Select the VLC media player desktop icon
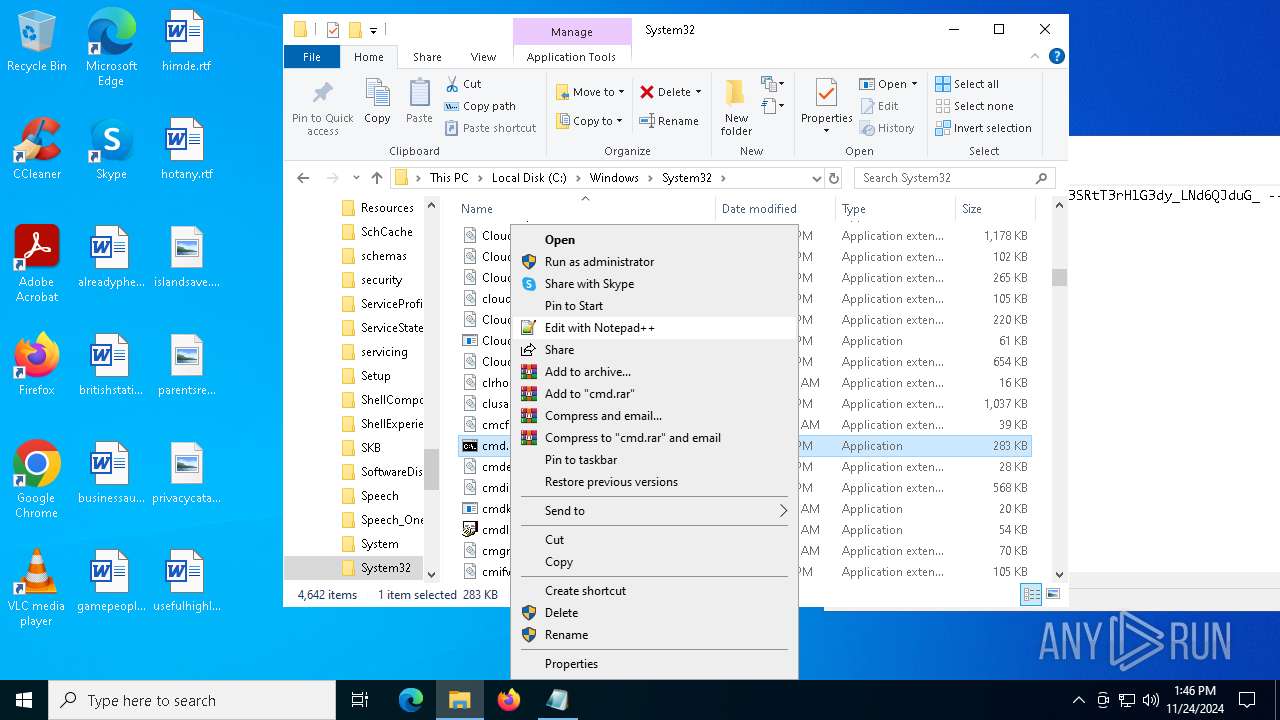 coord(37,588)
